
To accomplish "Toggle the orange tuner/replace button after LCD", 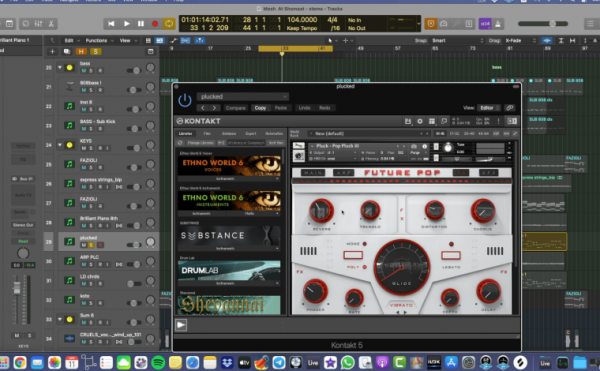I will pos(431,24).
